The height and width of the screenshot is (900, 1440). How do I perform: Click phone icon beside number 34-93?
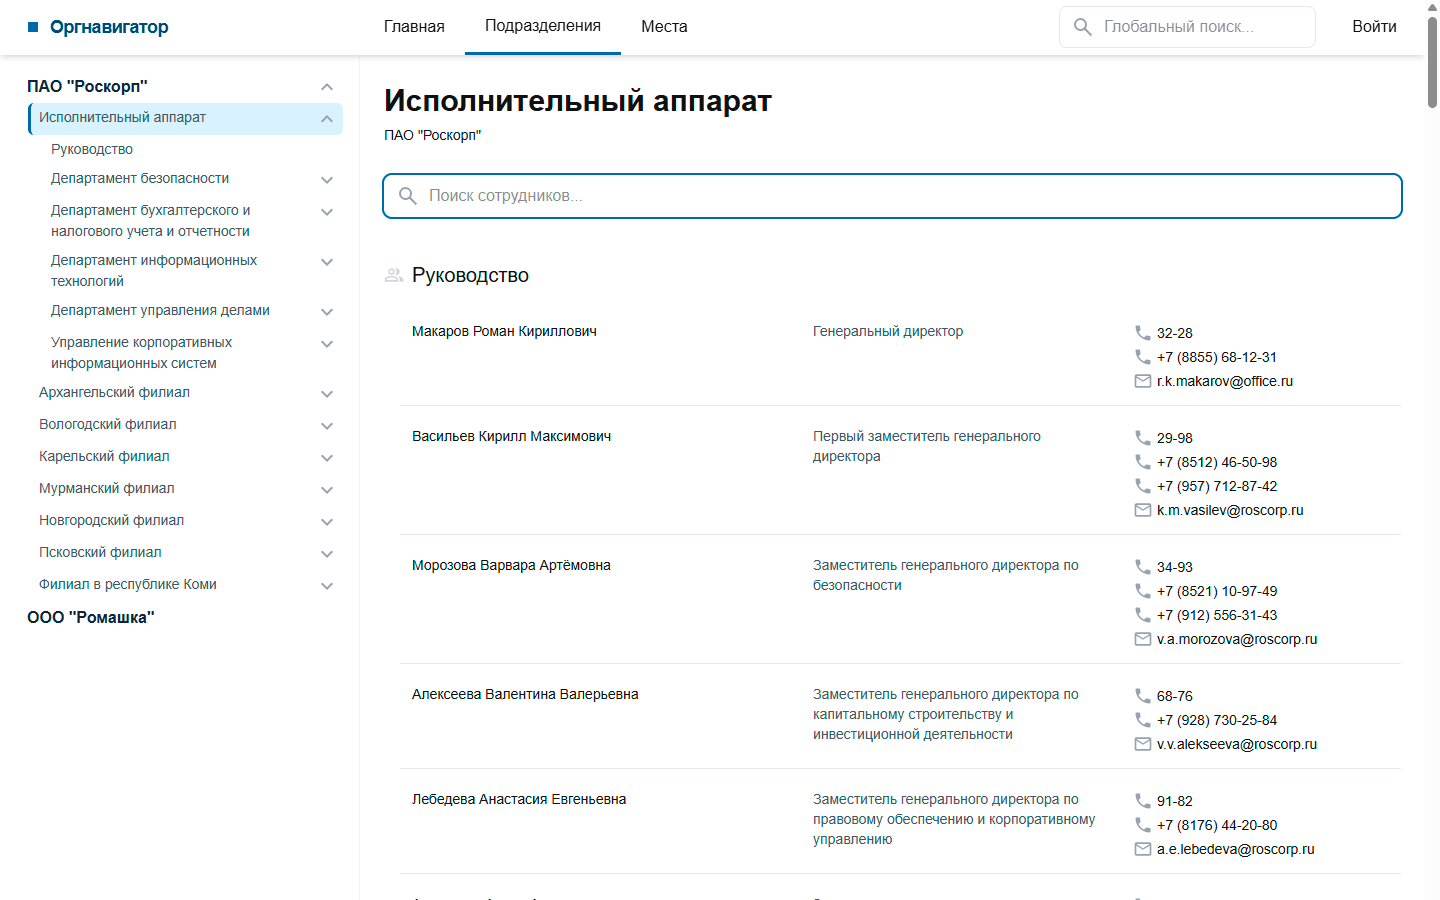(x=1143, y=567)
